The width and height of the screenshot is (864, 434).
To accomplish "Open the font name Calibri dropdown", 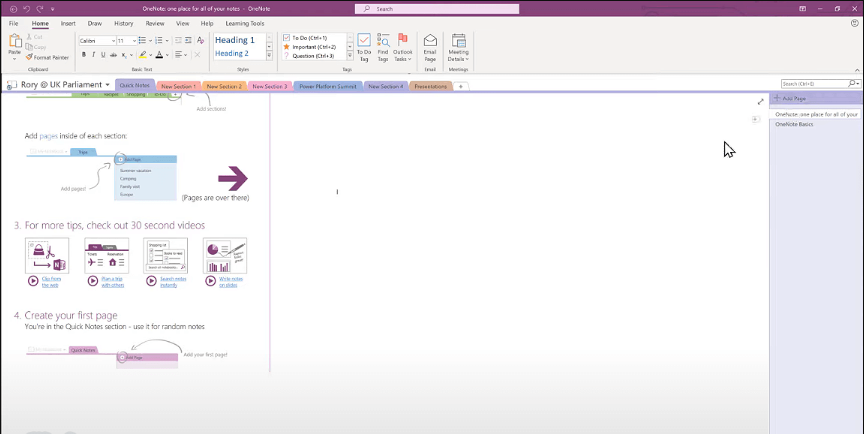I will click(114, 41).
